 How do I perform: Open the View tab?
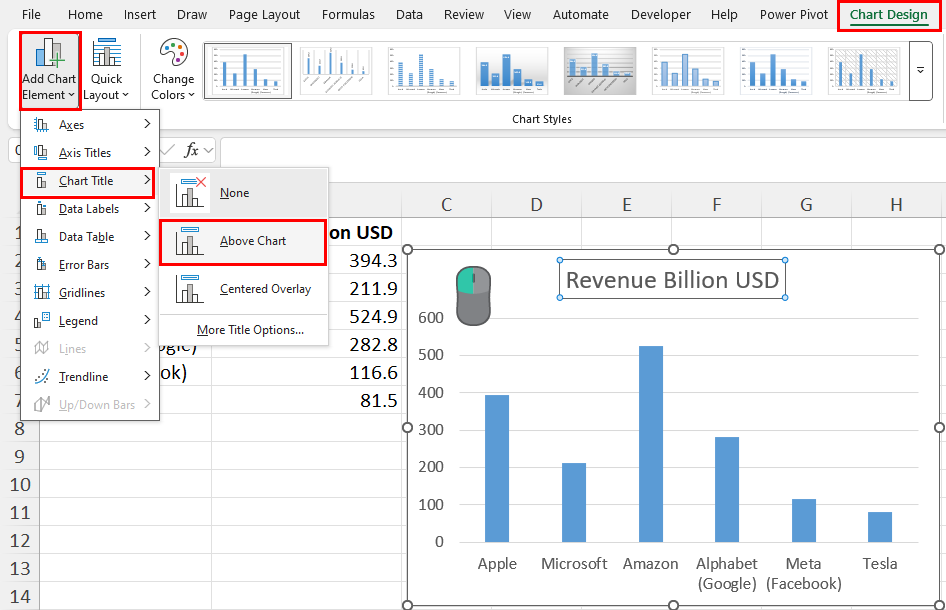[x=517, y=14]
